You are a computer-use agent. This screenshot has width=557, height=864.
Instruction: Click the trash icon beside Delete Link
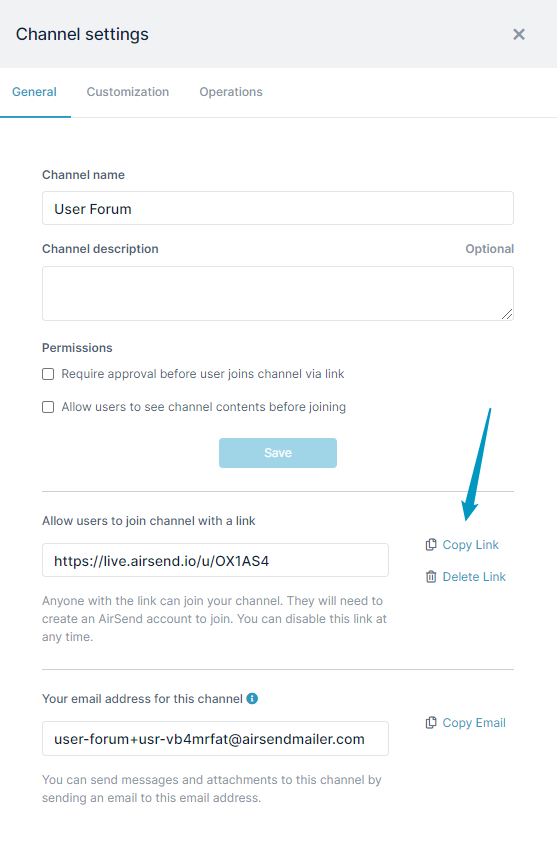(431, 576)
